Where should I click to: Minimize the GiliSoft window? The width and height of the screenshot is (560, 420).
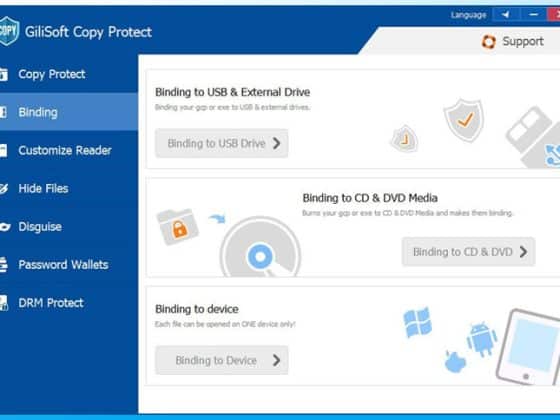pyautogui.click(x=534, y=15)
